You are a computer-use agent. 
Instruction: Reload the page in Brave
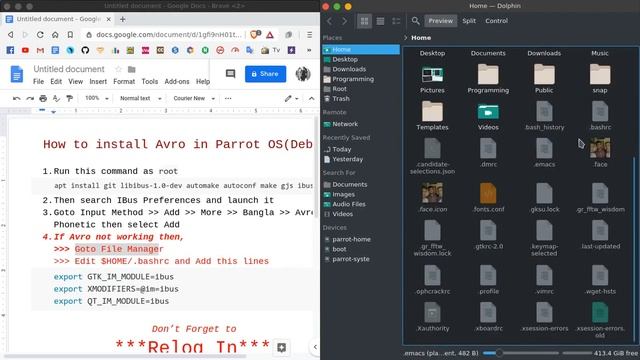pos(40,35)
